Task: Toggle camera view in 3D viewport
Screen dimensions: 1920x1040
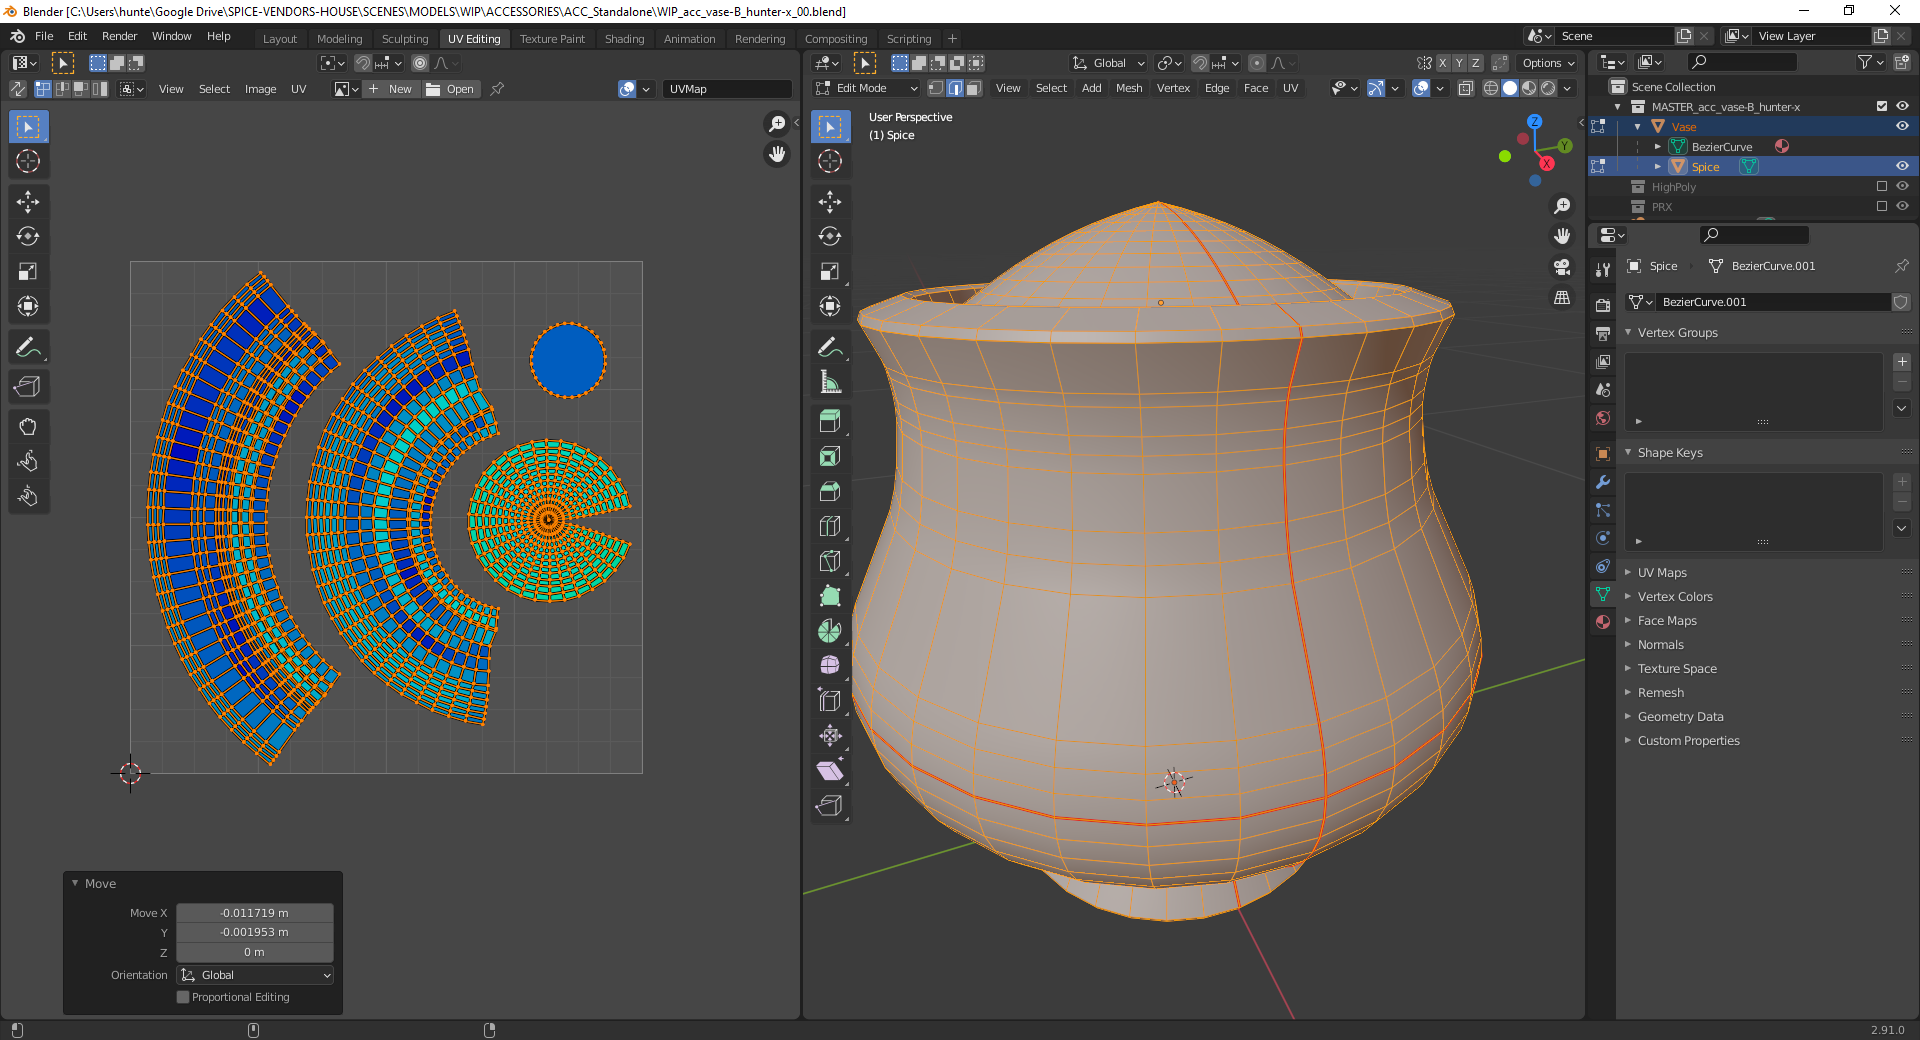Action: 1562,267
